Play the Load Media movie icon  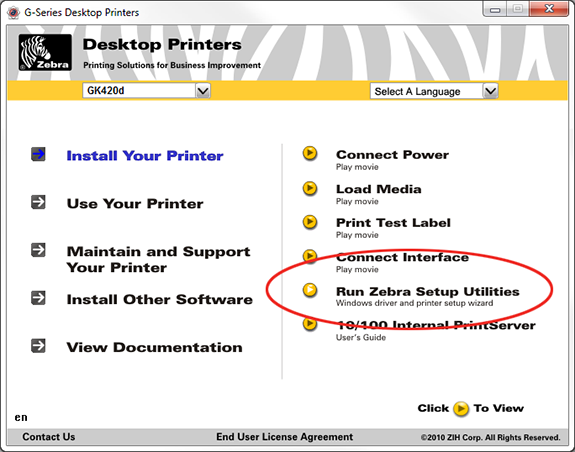click(x=310, y=188)
